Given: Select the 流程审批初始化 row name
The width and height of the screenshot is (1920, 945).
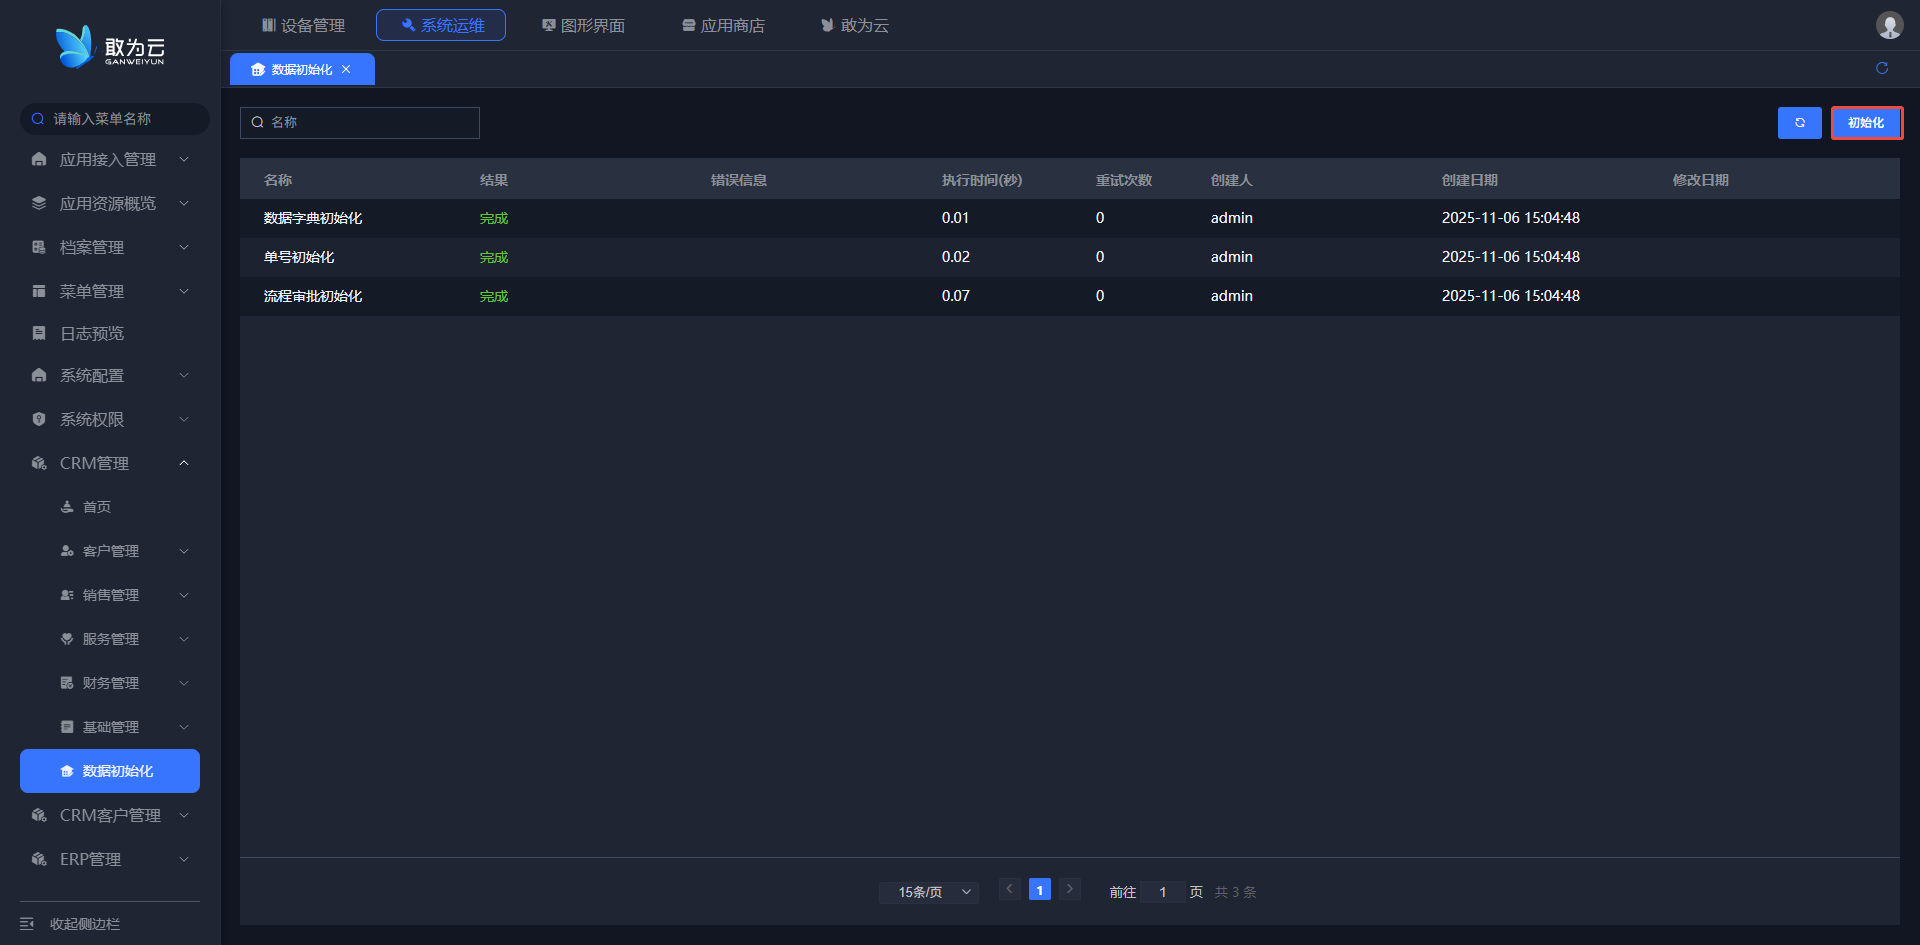Looking at the screenshot, I should 313,296.
